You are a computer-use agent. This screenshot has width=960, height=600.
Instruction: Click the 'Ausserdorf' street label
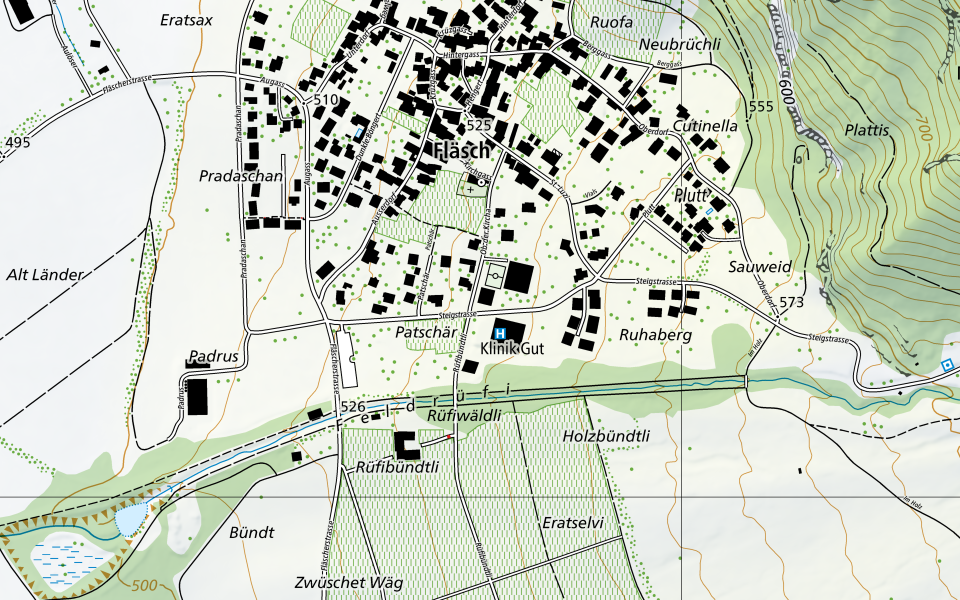point(385,211)
